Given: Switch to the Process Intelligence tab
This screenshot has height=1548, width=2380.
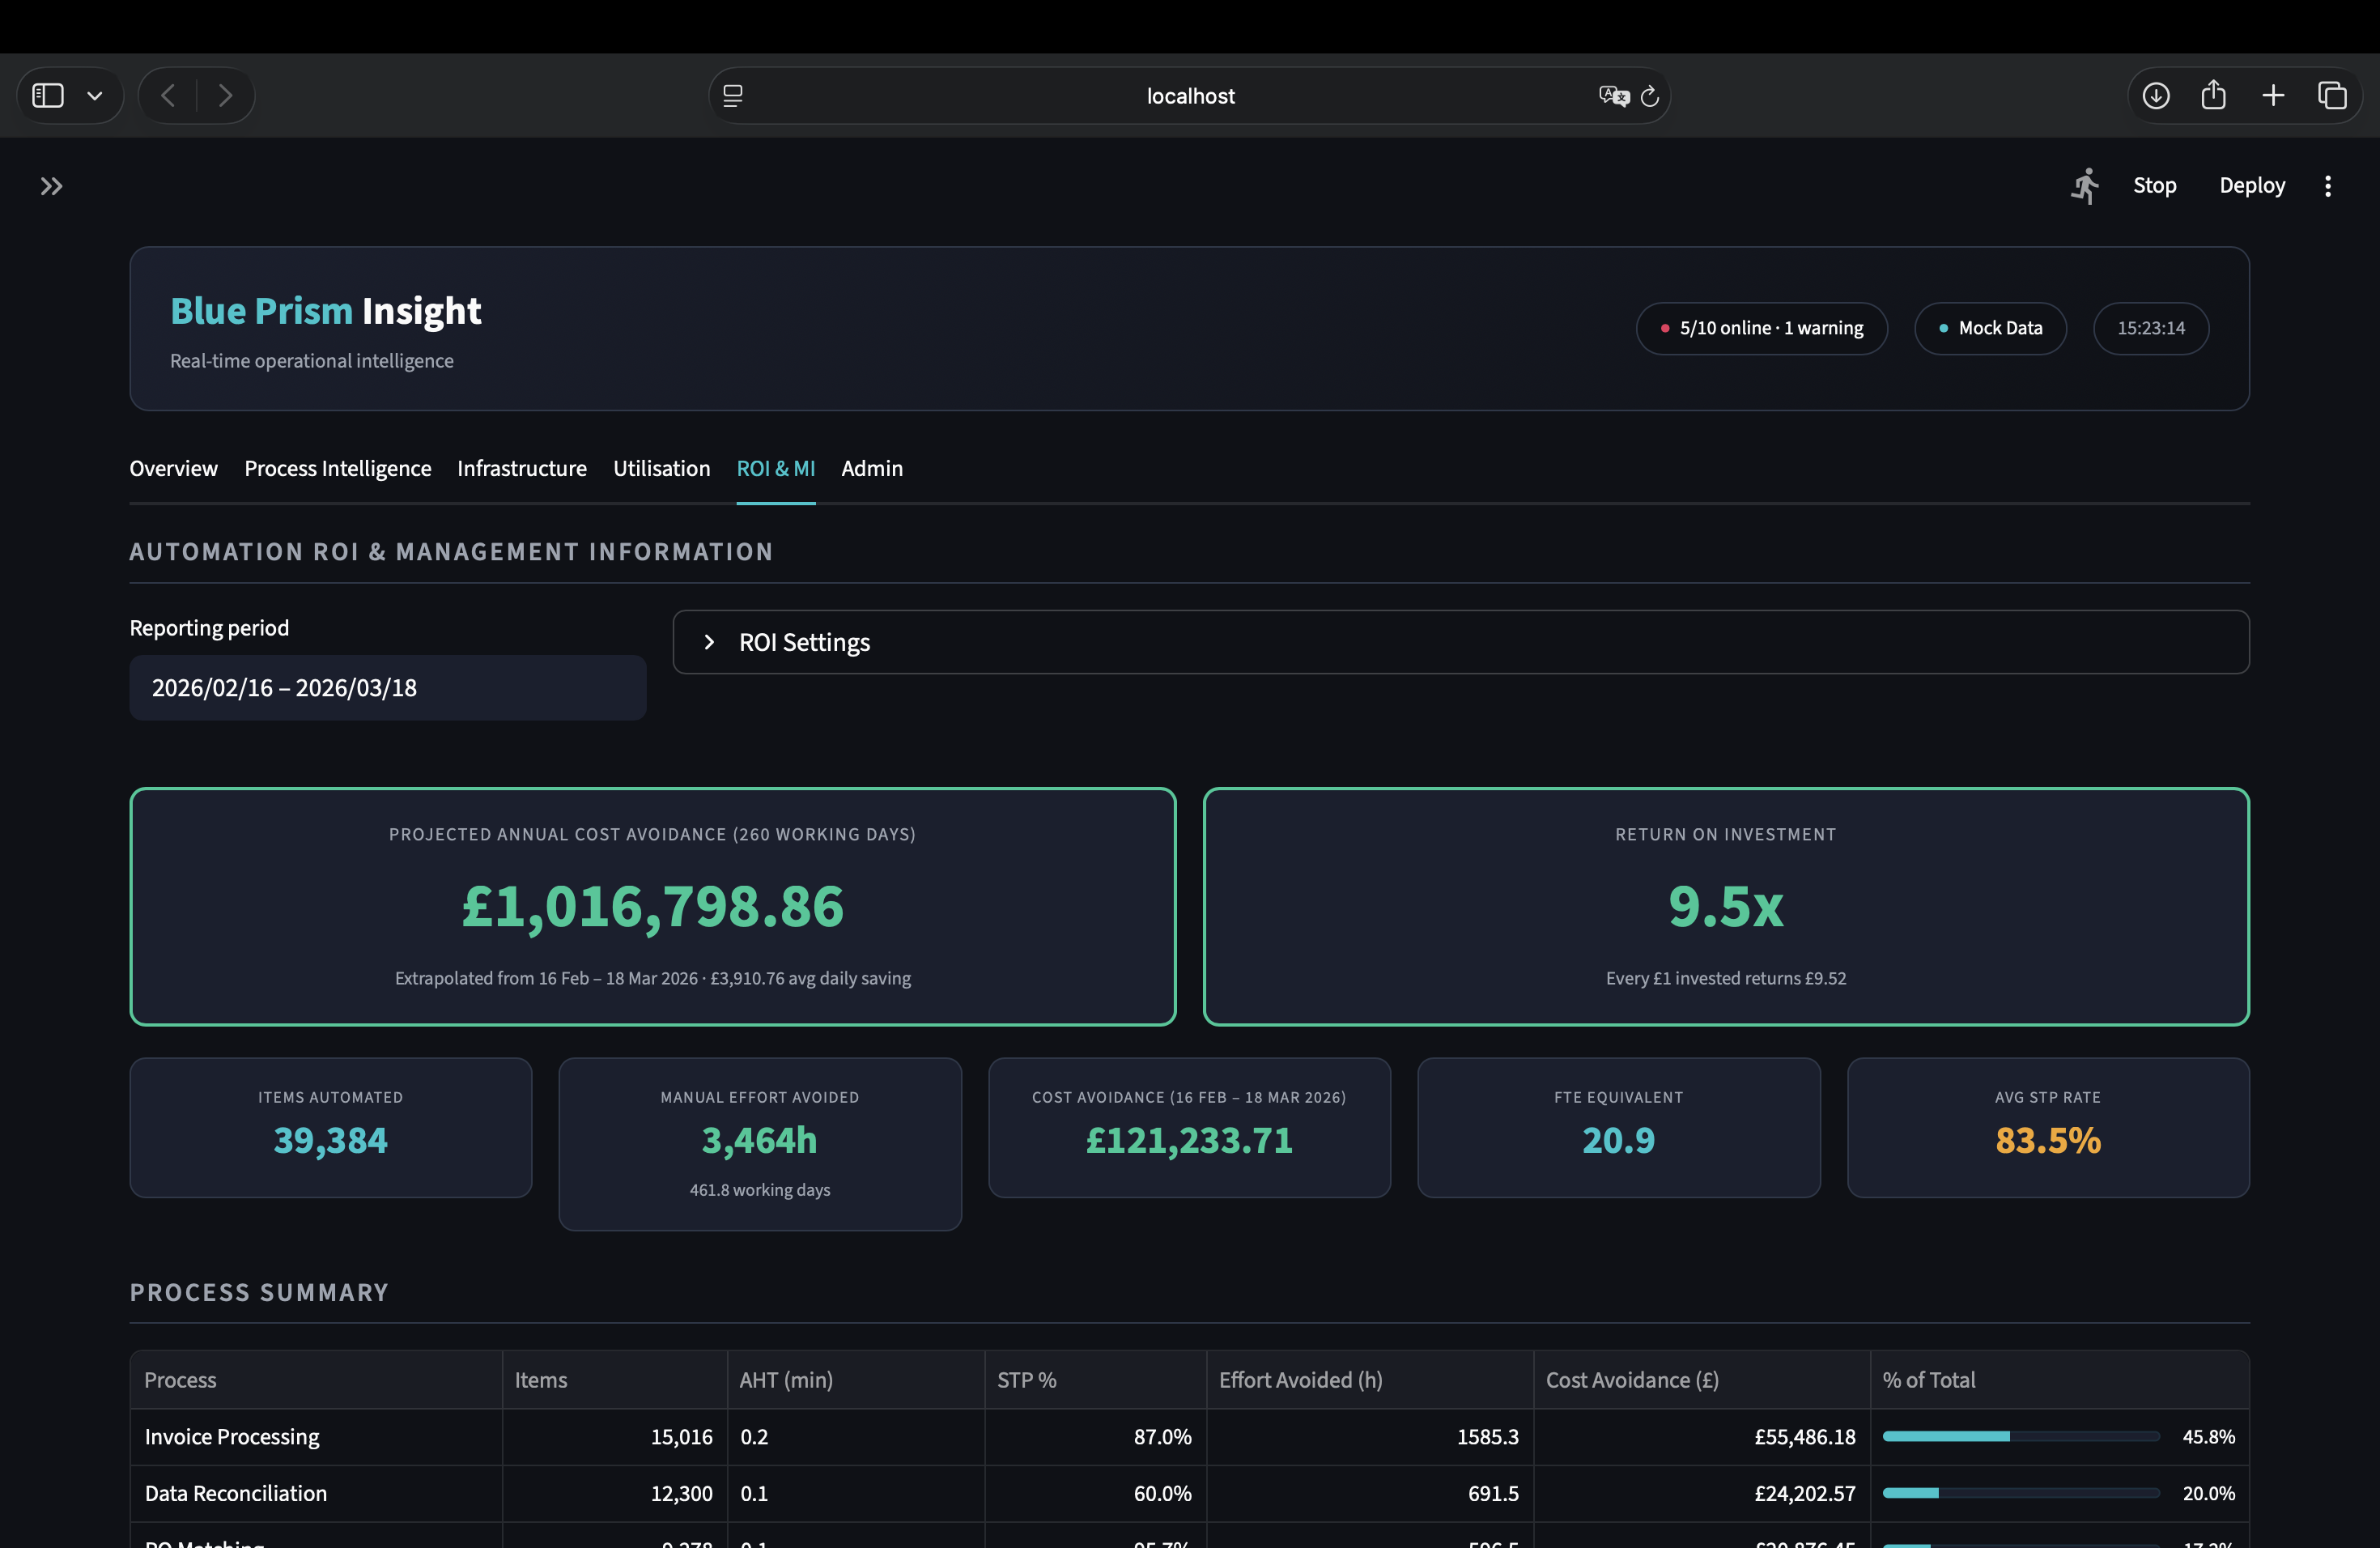Looking at the screenshot, I should (x=337, y=468).
